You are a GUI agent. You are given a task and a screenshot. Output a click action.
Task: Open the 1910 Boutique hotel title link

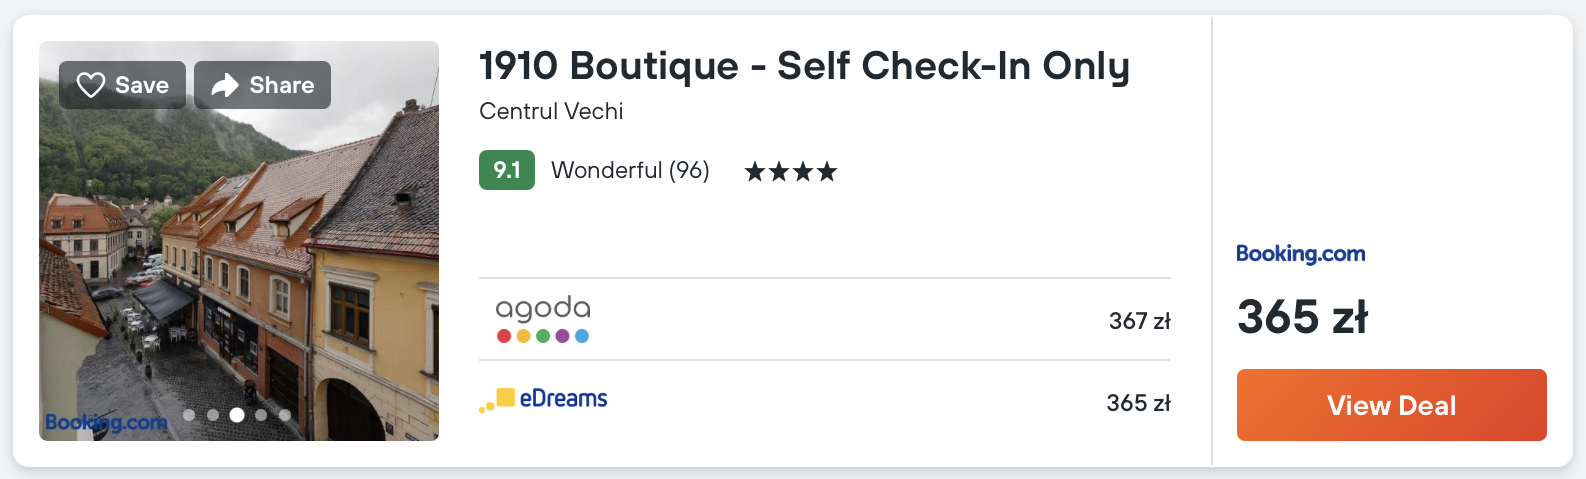click(804, 66)
